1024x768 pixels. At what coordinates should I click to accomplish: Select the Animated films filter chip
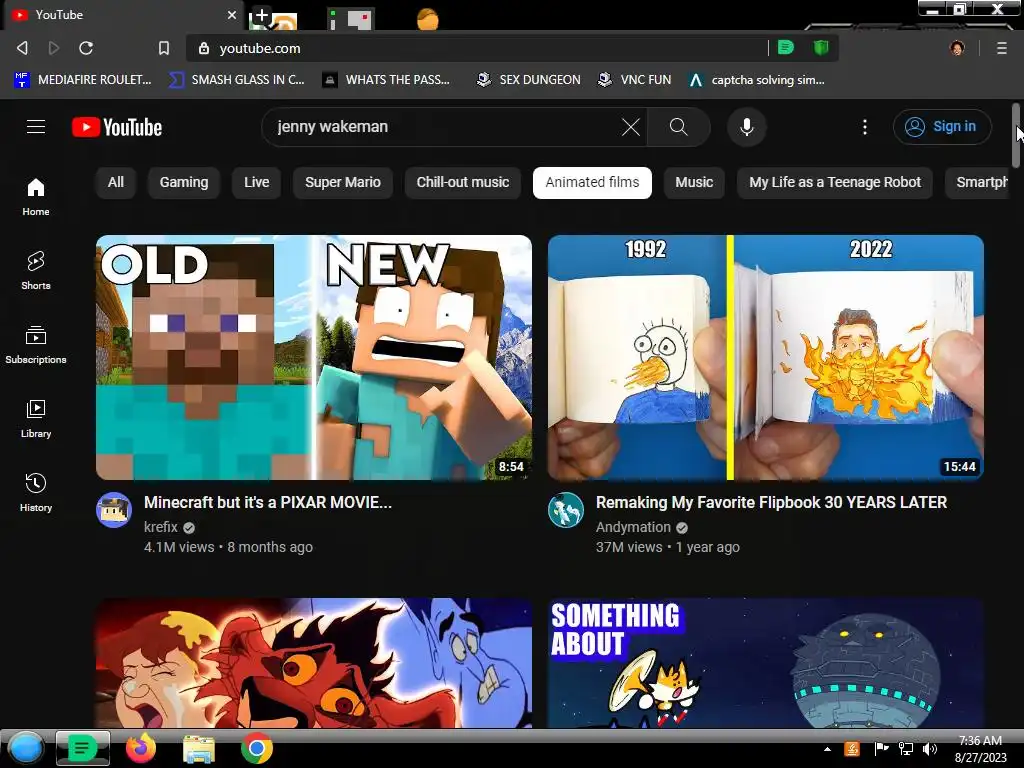click(592, 182)
